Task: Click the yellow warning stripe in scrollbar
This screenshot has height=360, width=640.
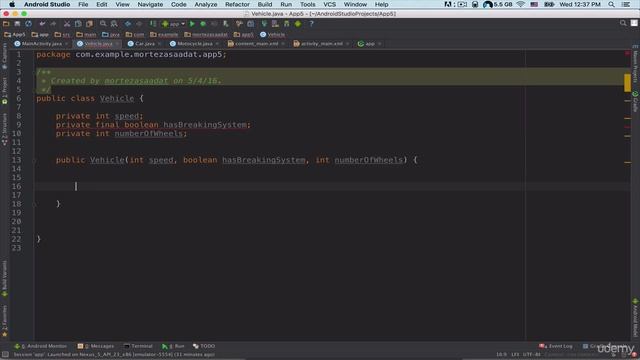Action: coord(627,83)
